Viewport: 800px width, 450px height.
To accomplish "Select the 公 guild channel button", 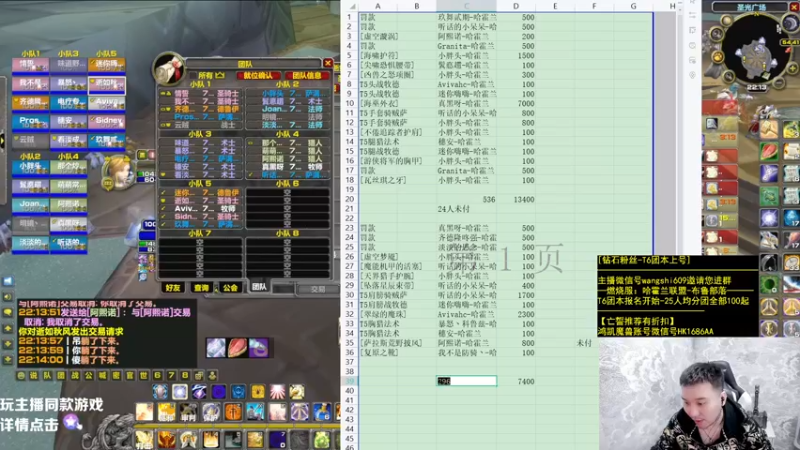I will (89, 376).
